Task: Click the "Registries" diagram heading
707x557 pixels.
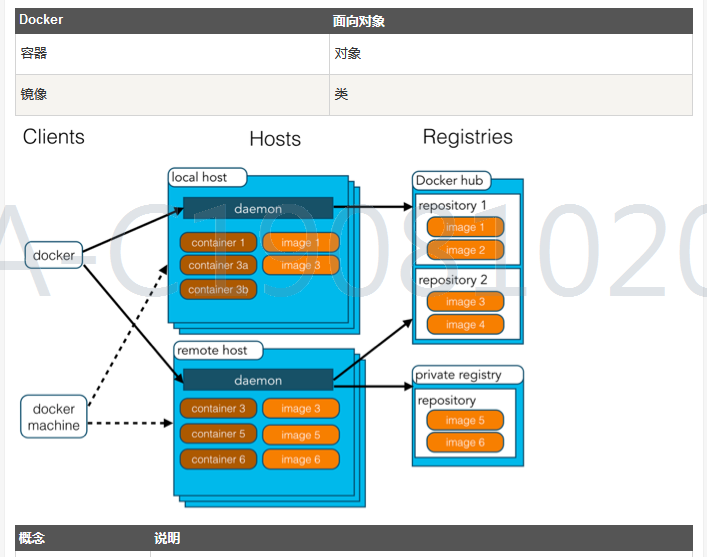Action: pos(468,137)
